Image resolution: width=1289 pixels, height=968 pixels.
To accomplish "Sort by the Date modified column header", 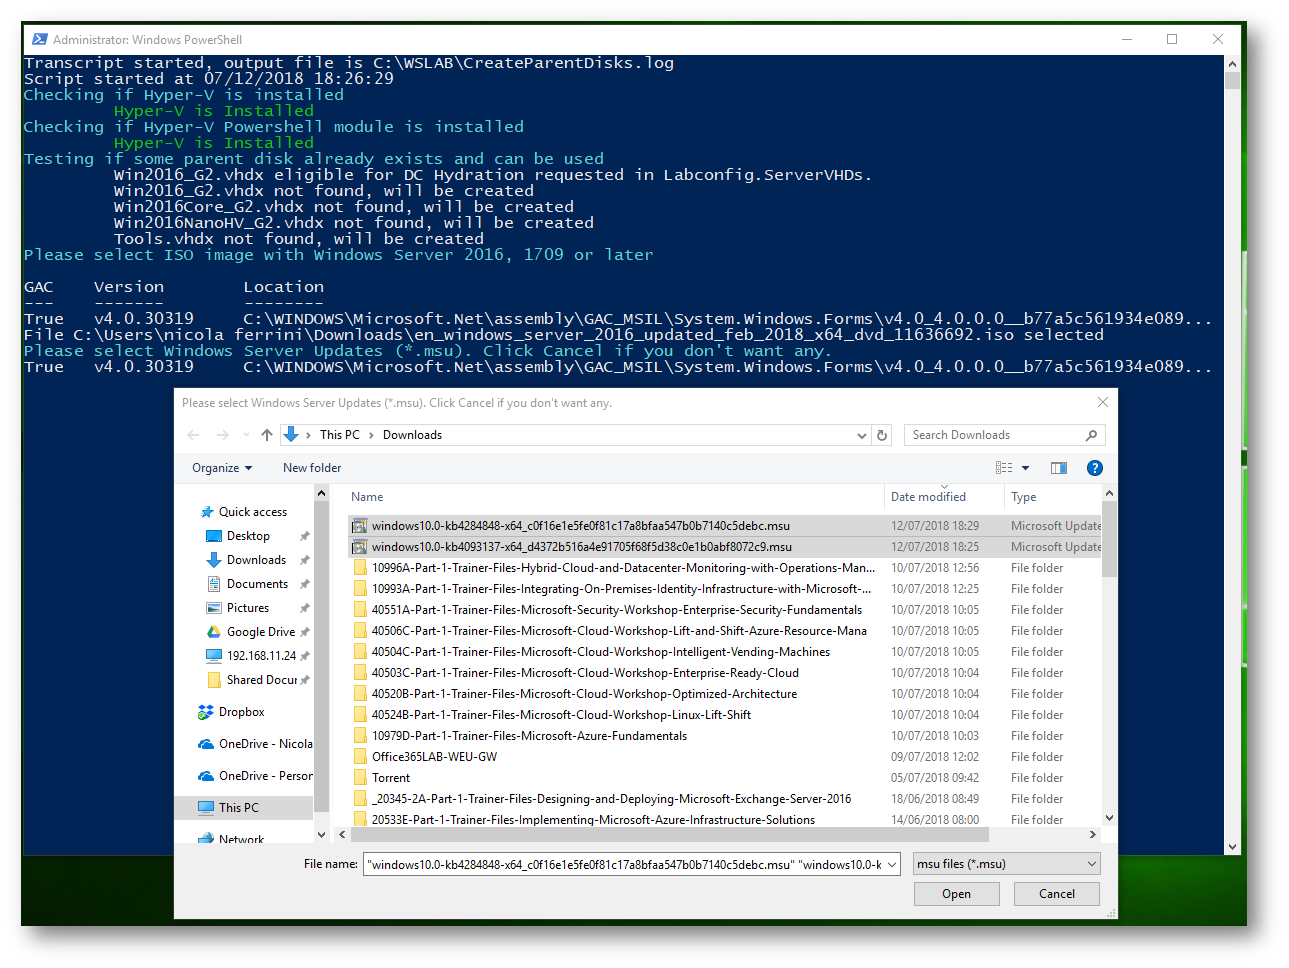I will pyautogui.click(x=944, y=497).
